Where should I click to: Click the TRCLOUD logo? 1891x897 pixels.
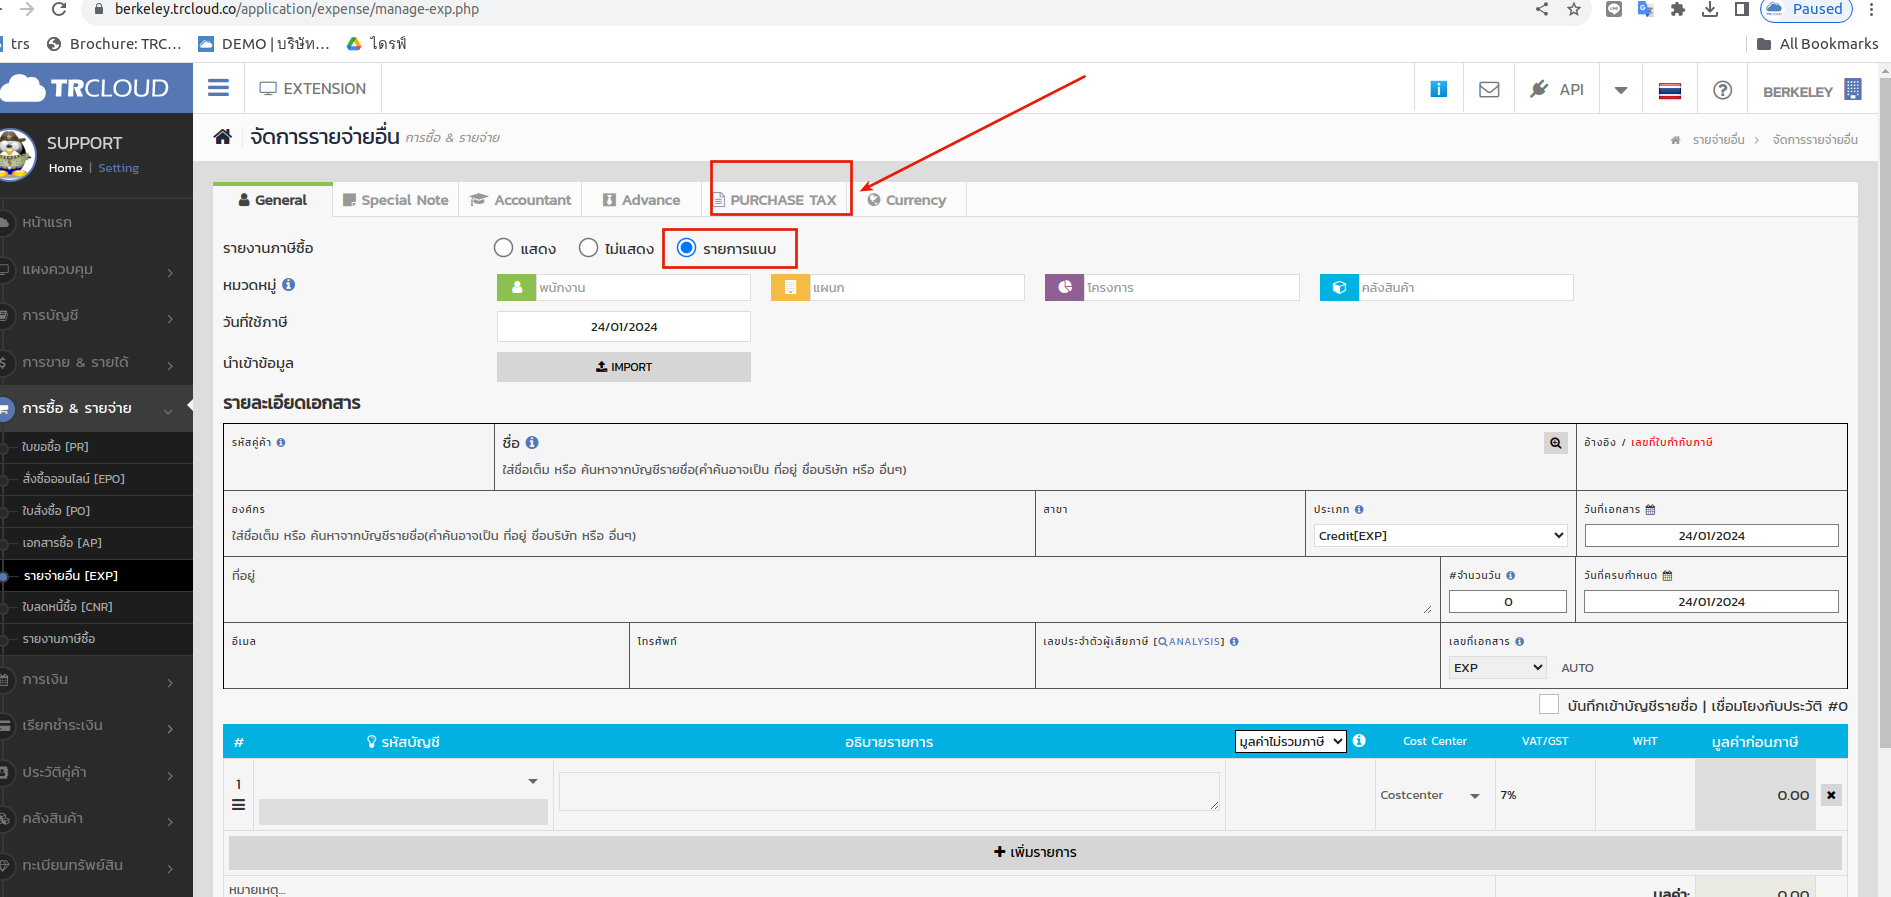pyautogui.click(x=87, y=88)
